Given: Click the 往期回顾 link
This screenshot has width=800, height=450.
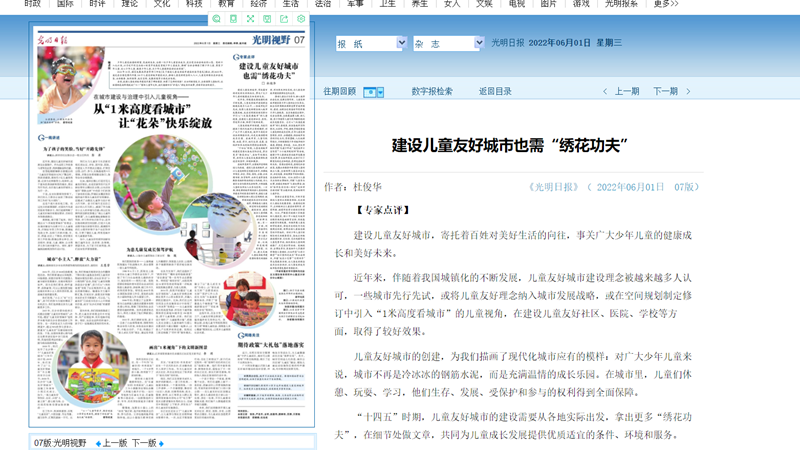Looking at the screenshot, I should pos(340,91).
